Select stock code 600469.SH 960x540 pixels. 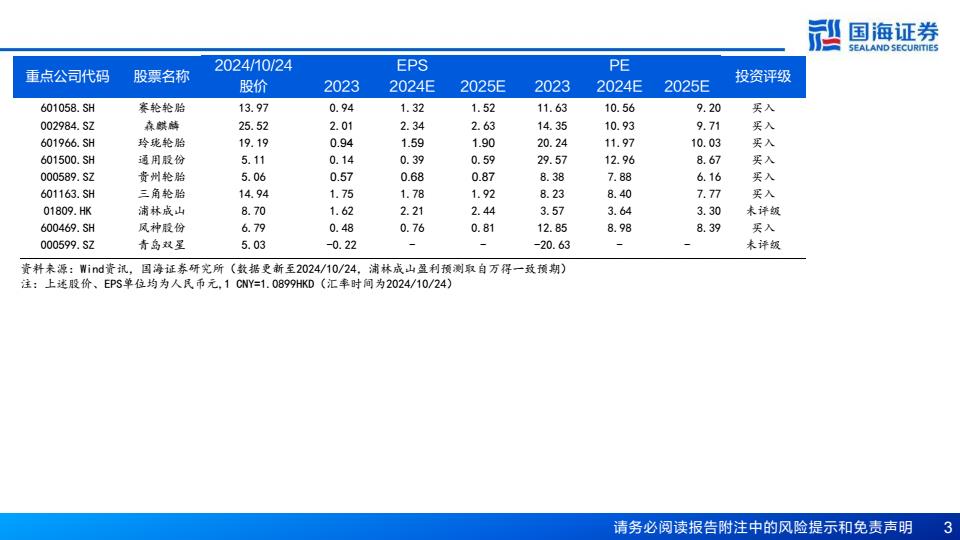[x=67, y=228]
